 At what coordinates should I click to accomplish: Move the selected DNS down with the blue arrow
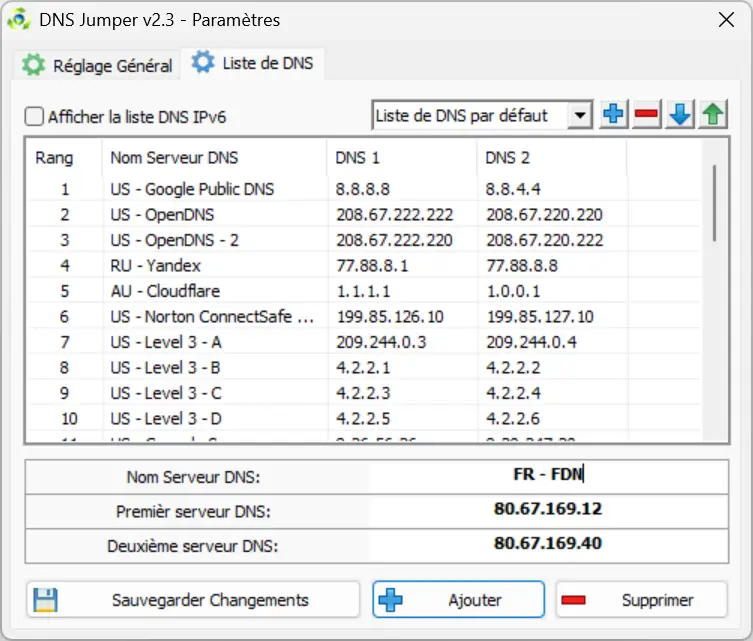(x=680, y=114)
